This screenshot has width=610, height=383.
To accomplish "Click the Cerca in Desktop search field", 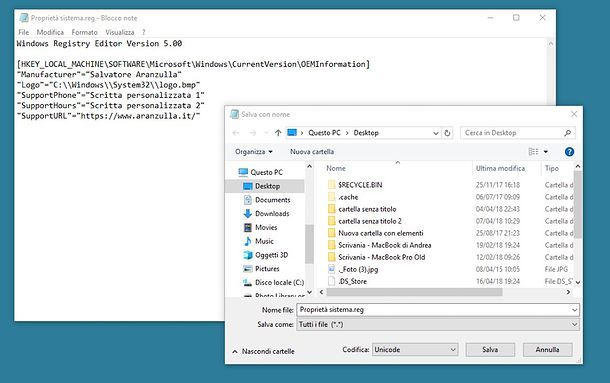I will 517,133.
